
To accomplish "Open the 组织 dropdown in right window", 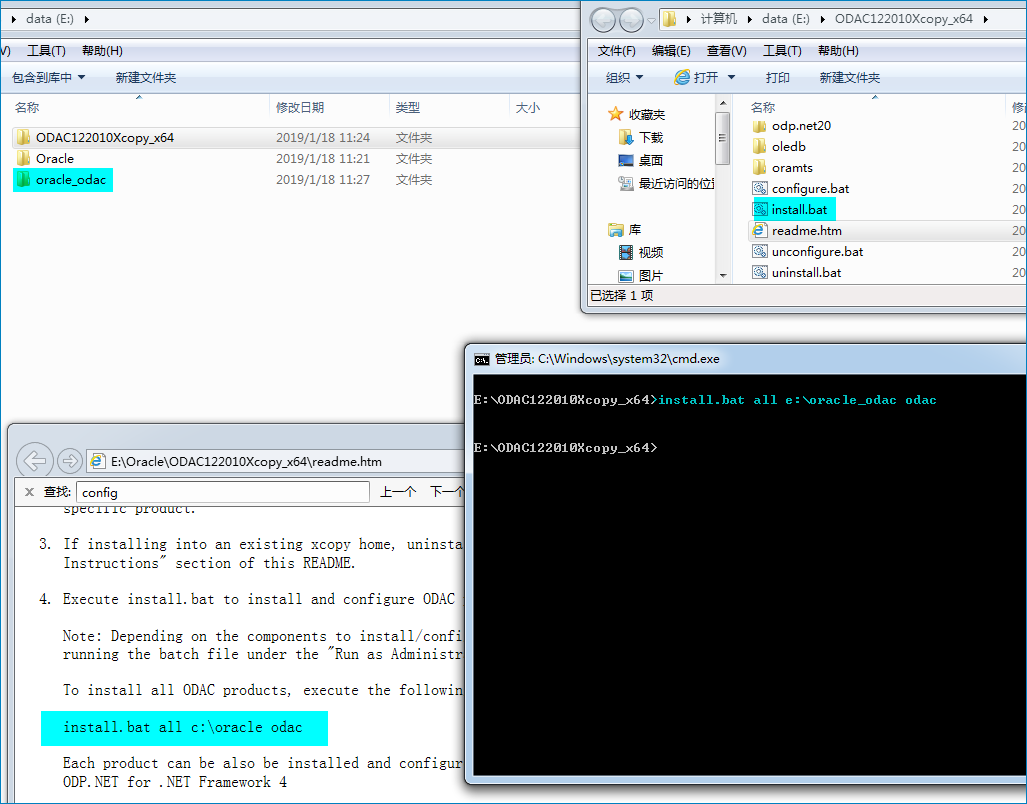I will coord(624,78).
